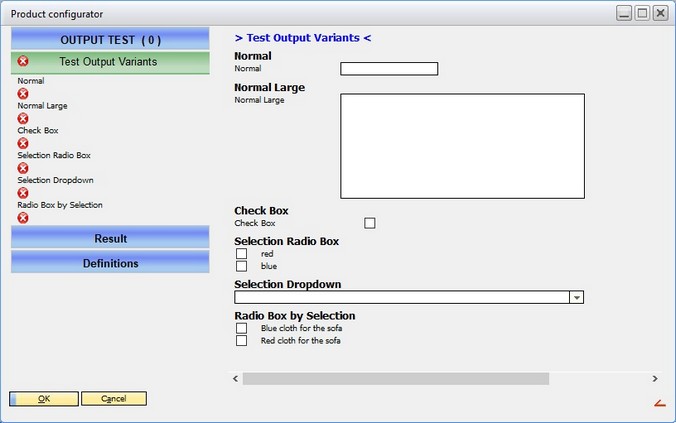
Task: Click the red X icon under Normal
Action: click(x=23, y=93)
